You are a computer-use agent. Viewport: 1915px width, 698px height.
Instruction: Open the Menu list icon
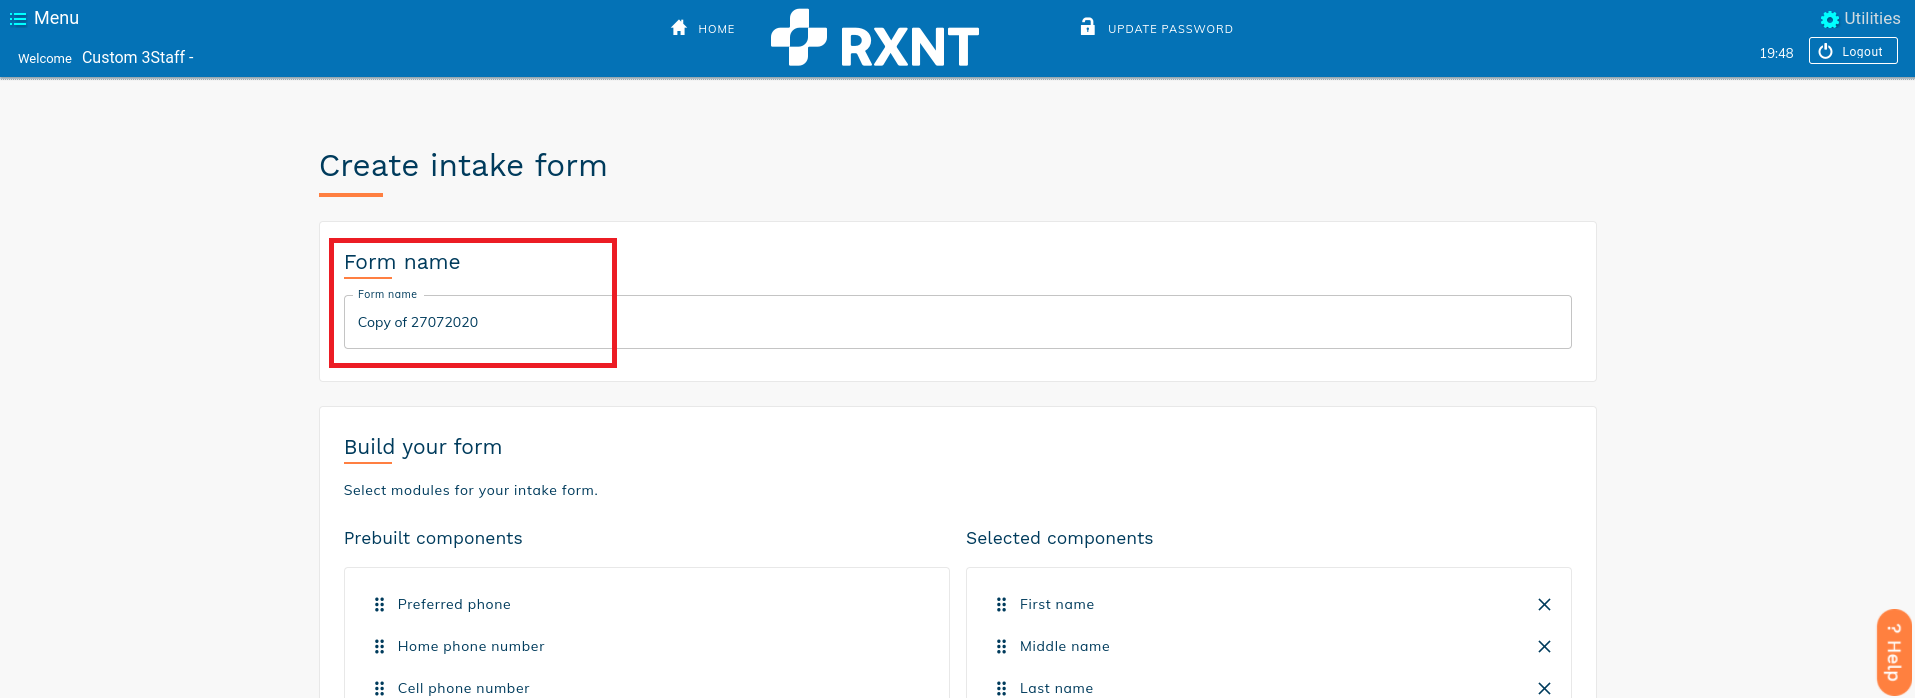pyautogui.click(x=17, y=19)
